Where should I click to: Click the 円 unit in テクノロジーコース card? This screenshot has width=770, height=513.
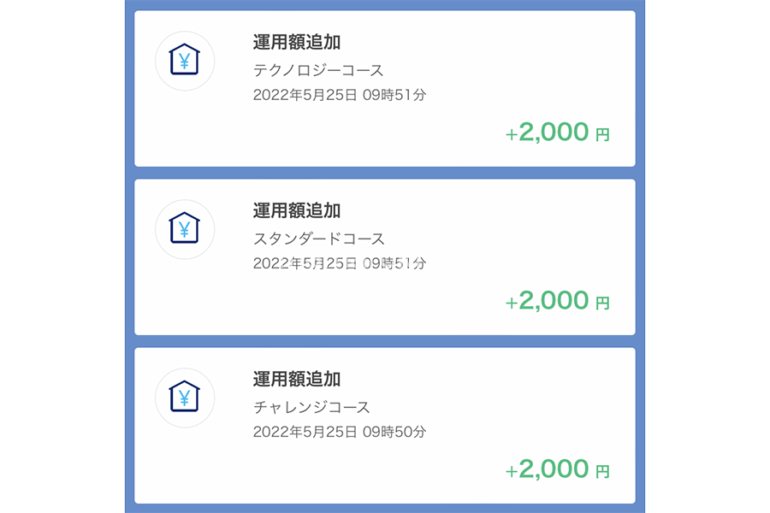coord(602,135)
